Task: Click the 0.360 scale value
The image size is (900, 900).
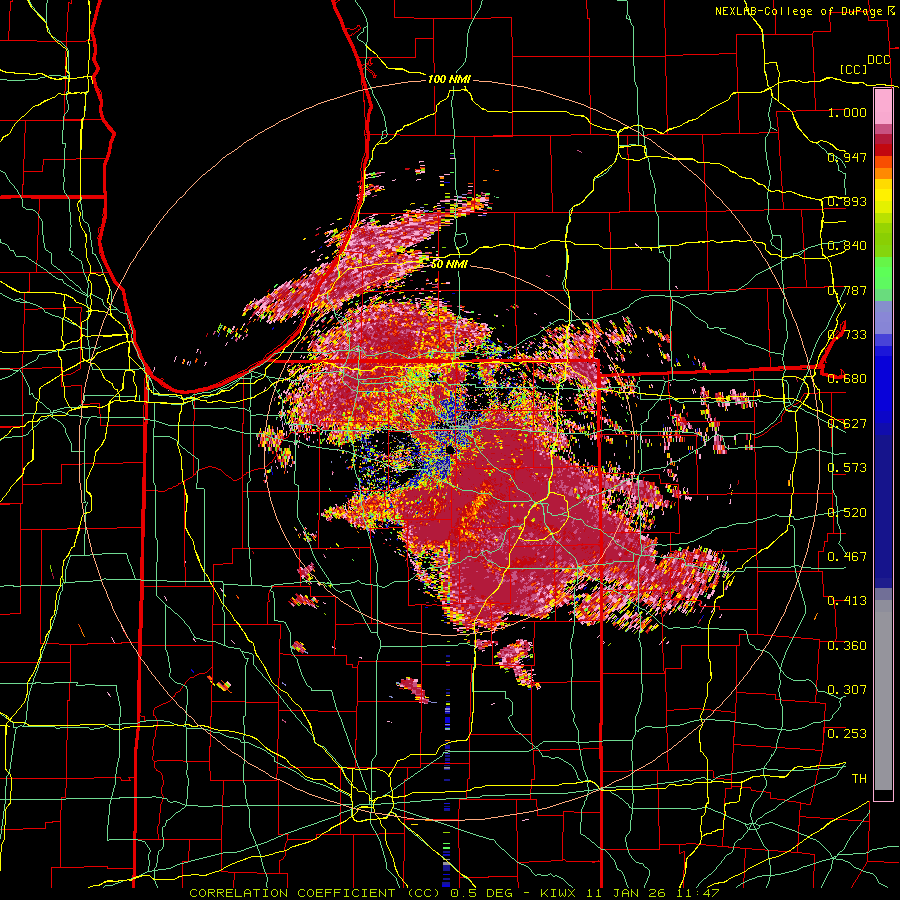Action: 847,646
